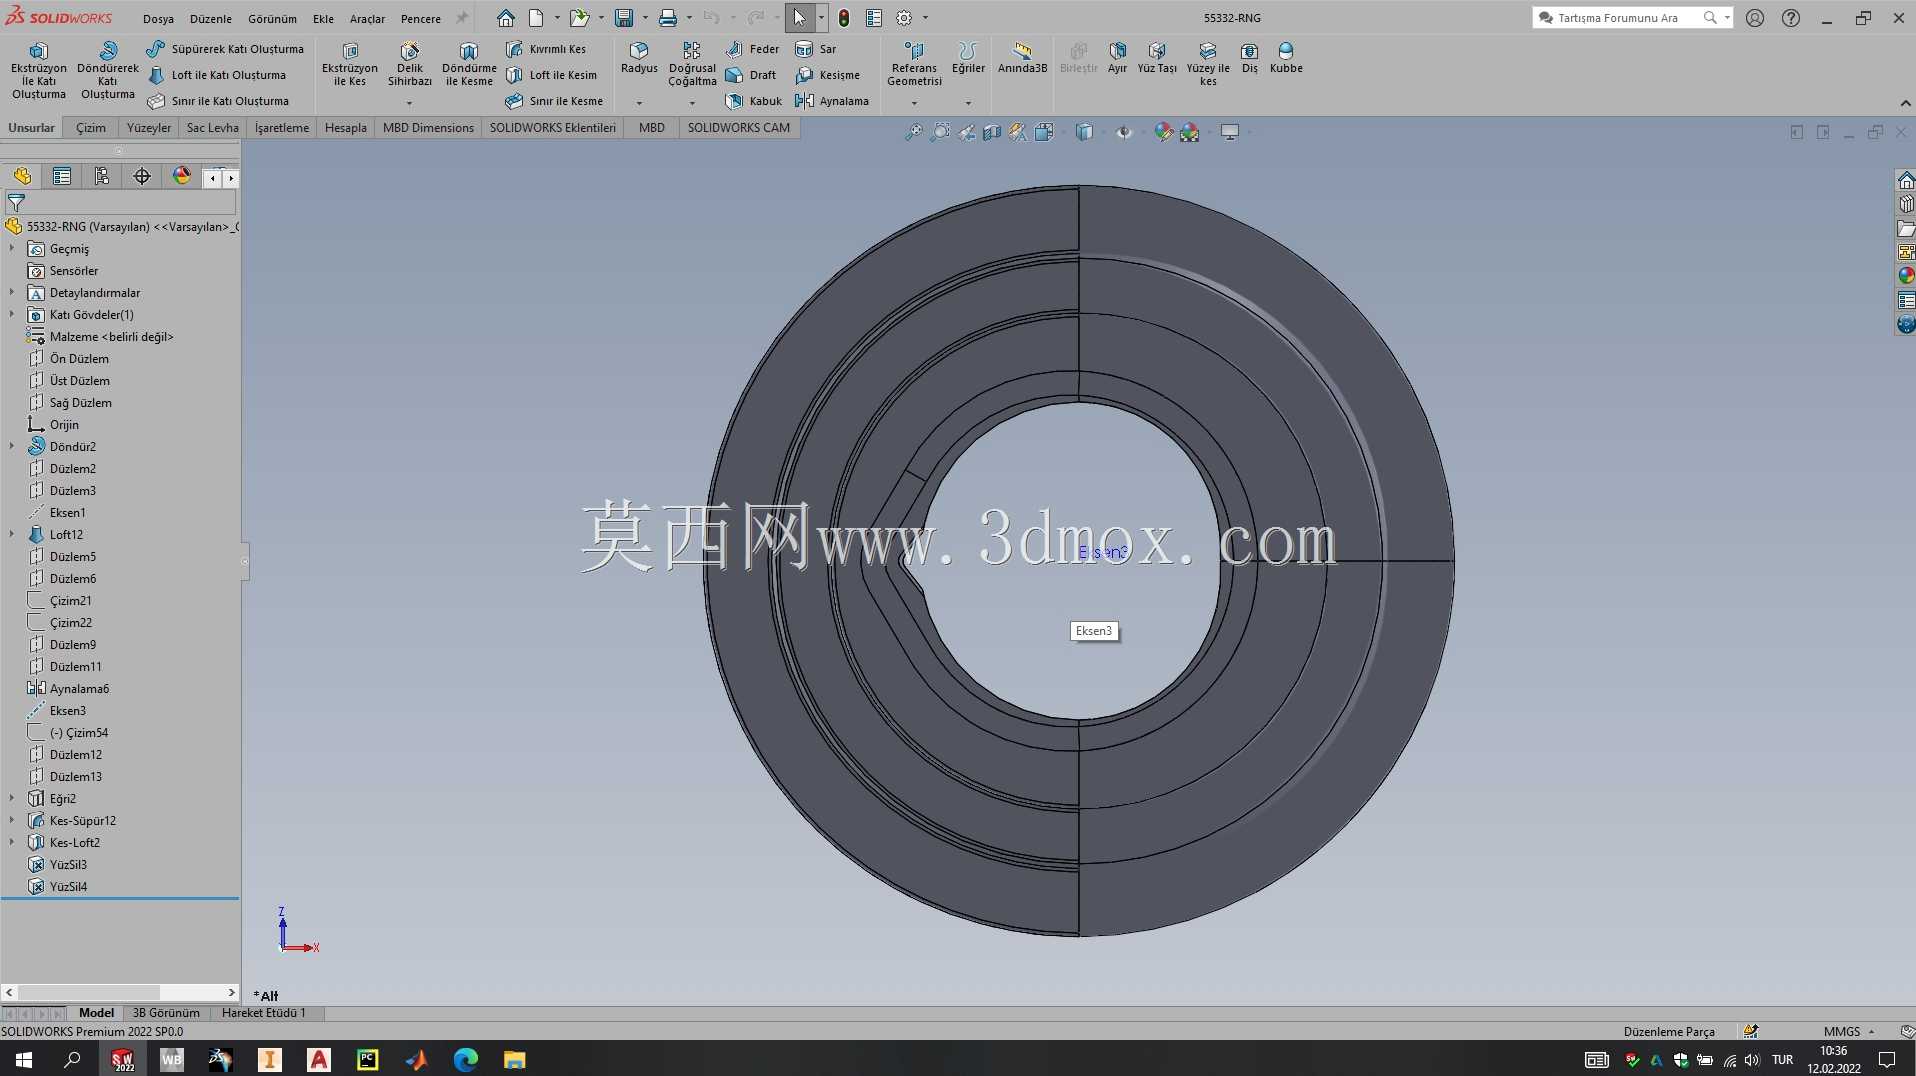Open the PropertyManager tab icon
1916x1076 pixels.
tap(62, 177)
